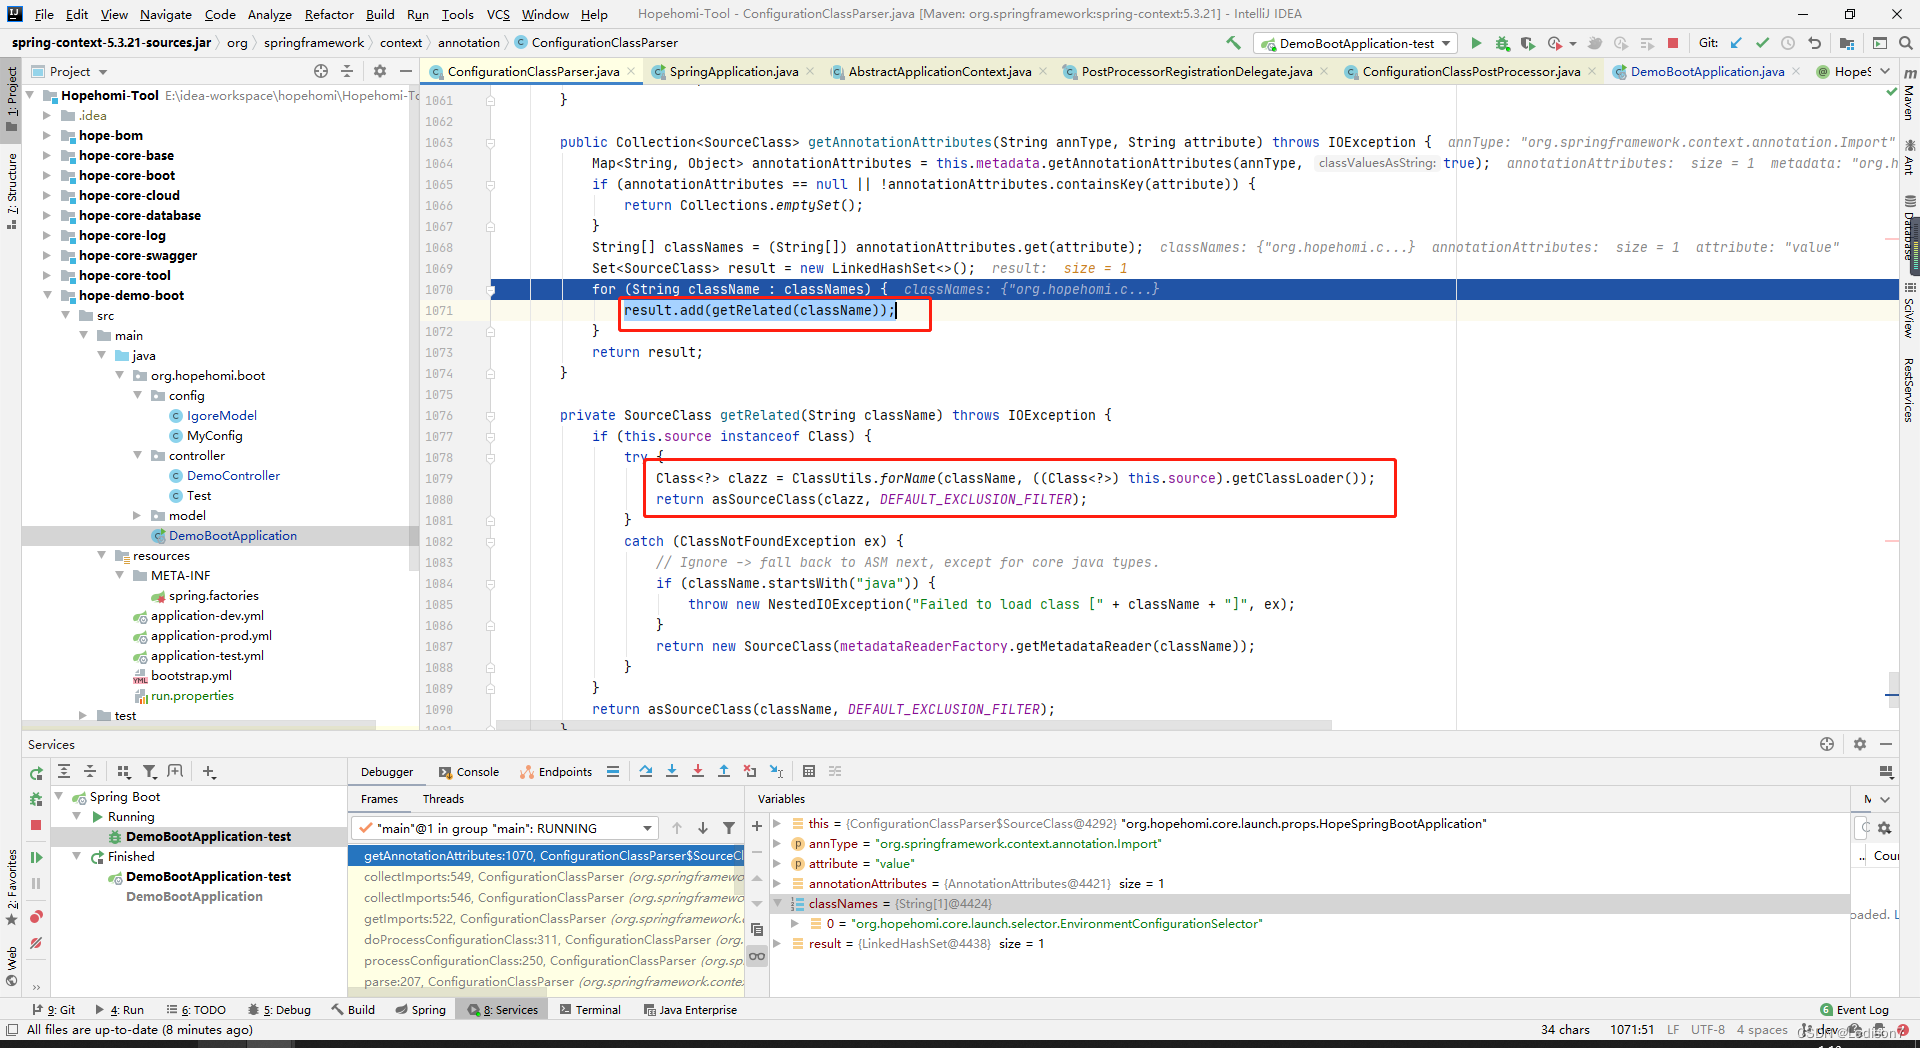Click the Step Over debugger icon
The image size is (1920, 1048).
[x=646, y=771]
